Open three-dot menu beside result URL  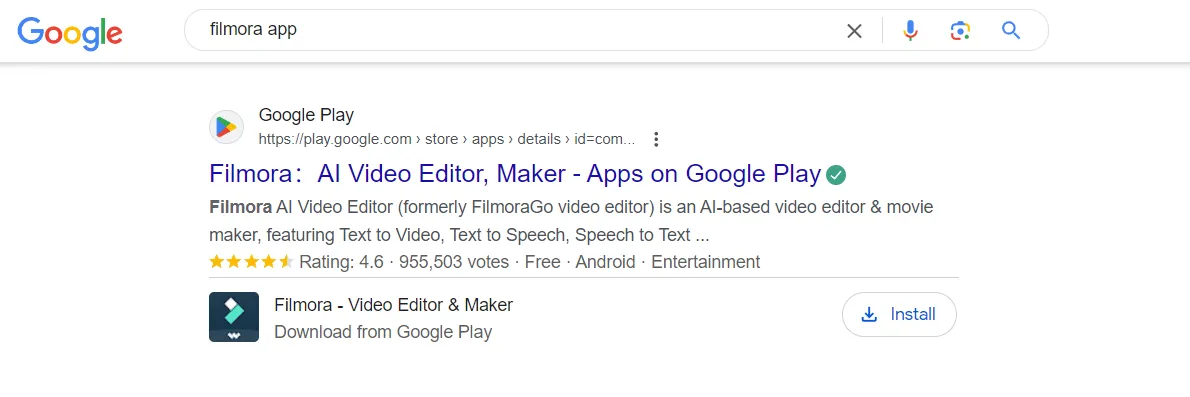pyautogui.click(x=656, y=140)
